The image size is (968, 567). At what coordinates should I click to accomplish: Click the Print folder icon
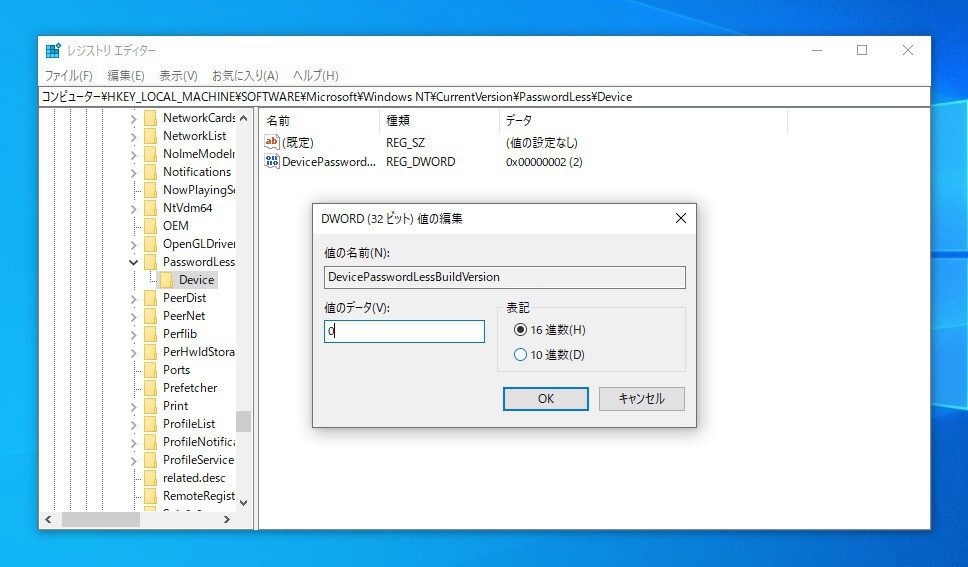[151, 406]
